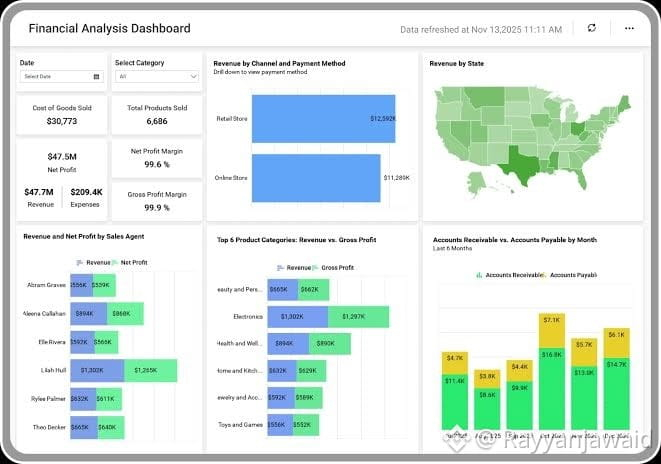Click the Select Date input field
Image resolution: width=661 pixels, height=464 pixels.
[62, 77]
